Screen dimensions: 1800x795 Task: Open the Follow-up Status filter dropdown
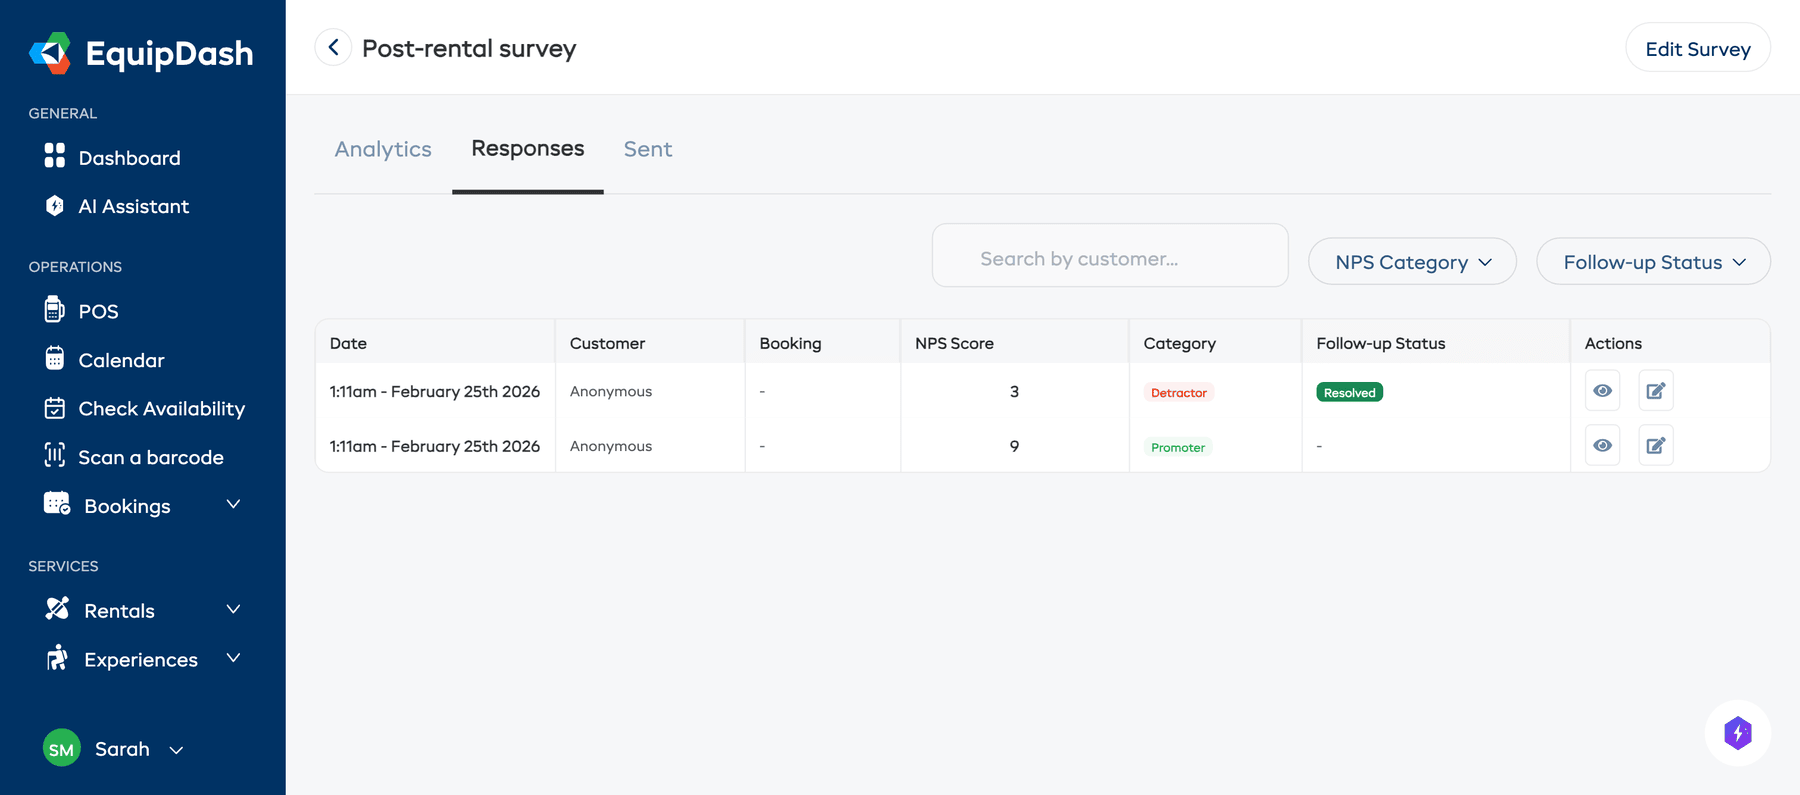(x=1654, y=262)
